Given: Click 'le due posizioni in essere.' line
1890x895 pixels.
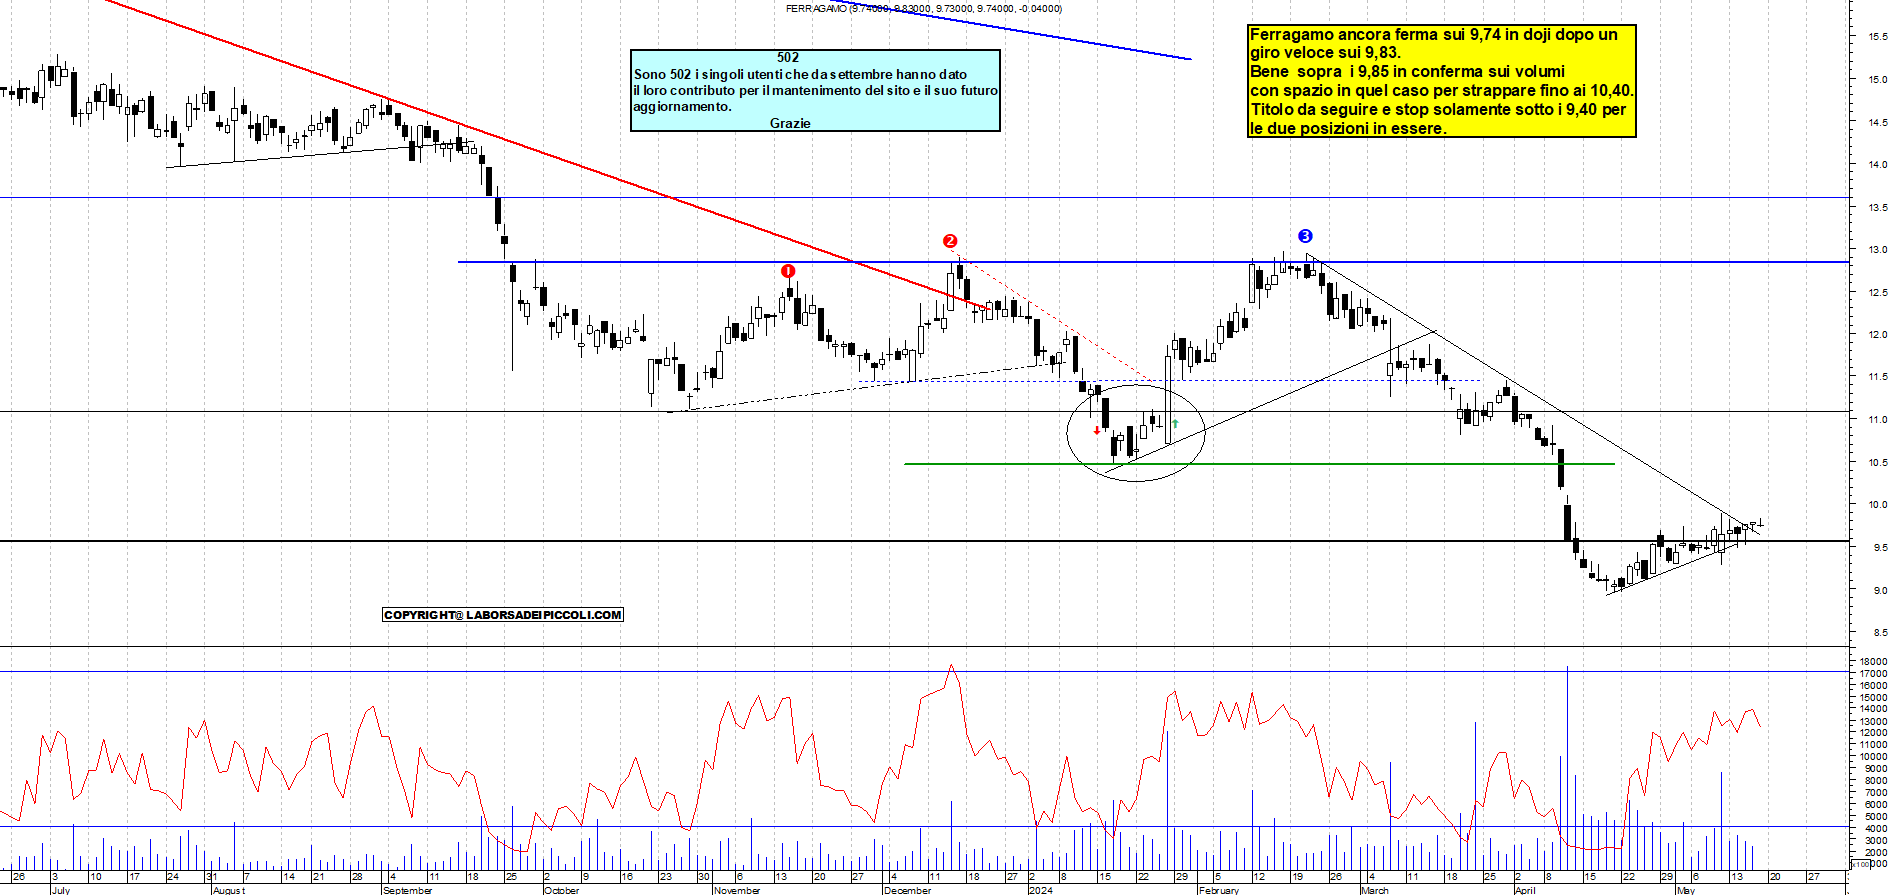Looking at the screenshot, I should [1348, 129].
